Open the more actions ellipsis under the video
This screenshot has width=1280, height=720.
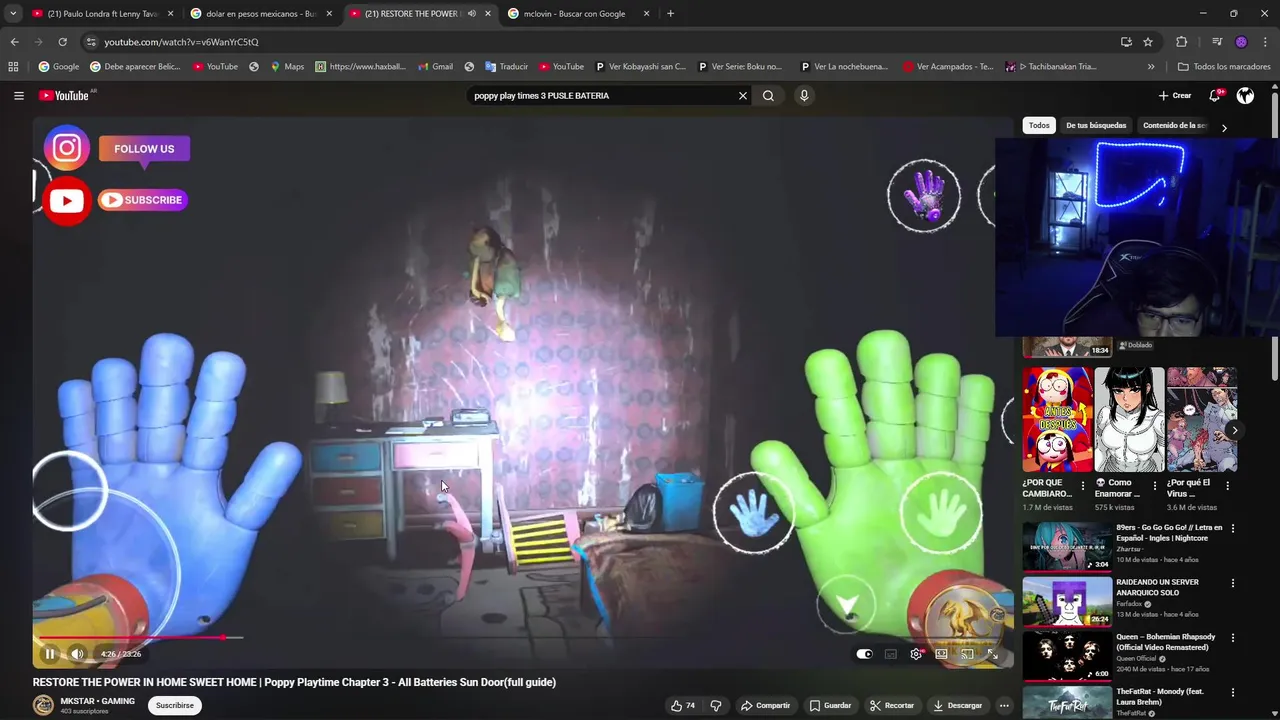click(x=1004, y=705)
